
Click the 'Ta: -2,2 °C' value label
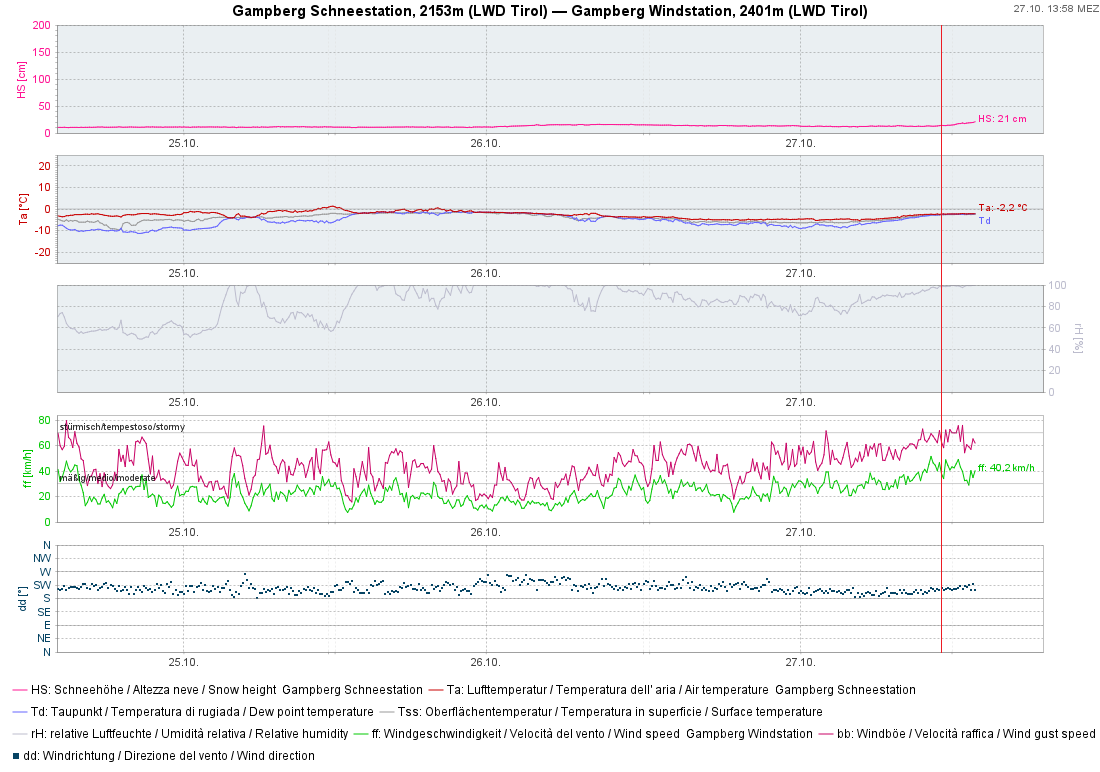click(1002, 208)
